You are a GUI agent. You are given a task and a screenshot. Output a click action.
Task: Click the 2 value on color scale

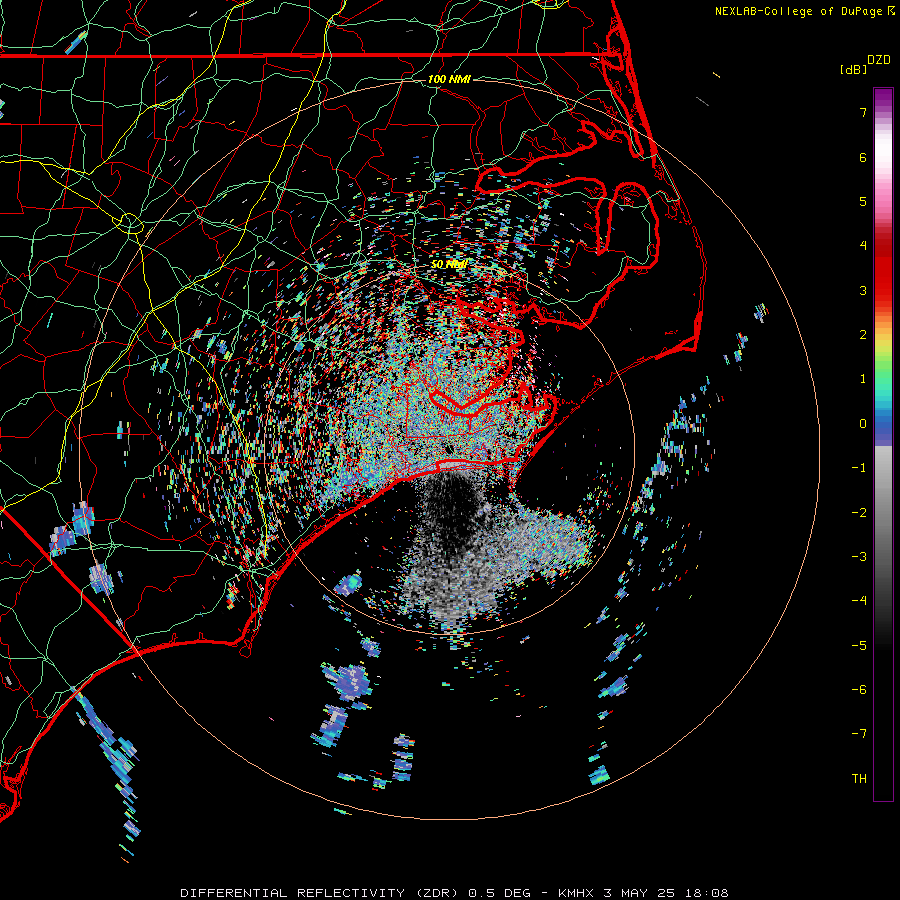tap(863, 335)
